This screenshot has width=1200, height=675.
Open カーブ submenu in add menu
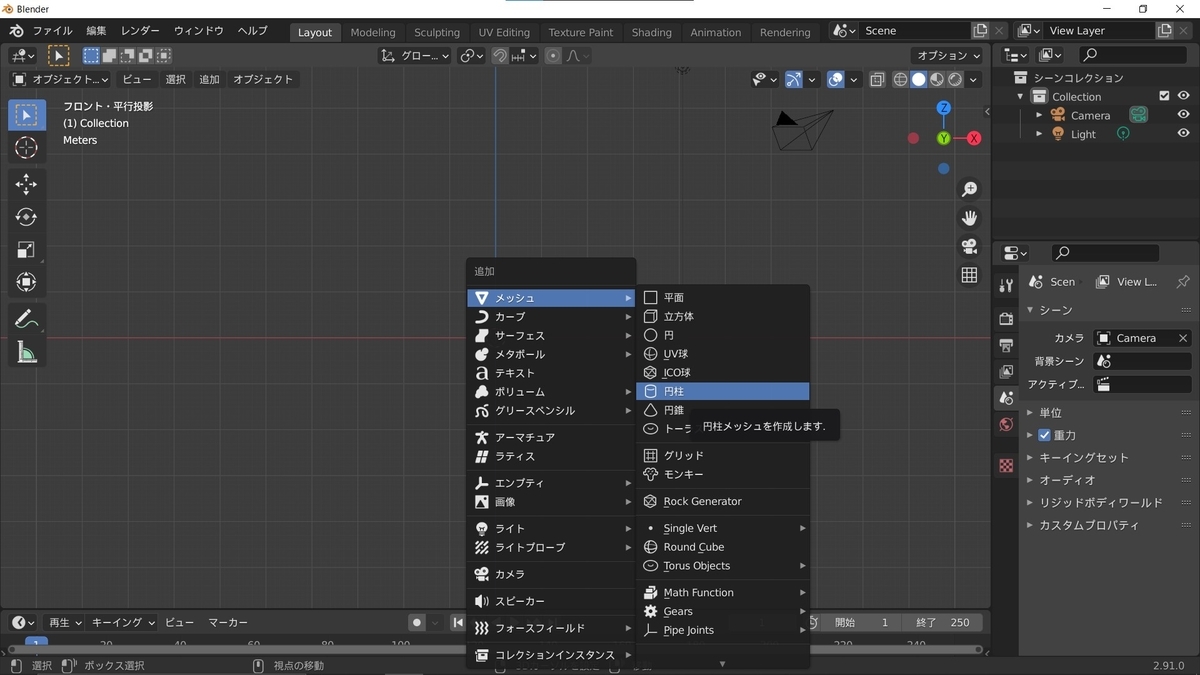[552, 316]
